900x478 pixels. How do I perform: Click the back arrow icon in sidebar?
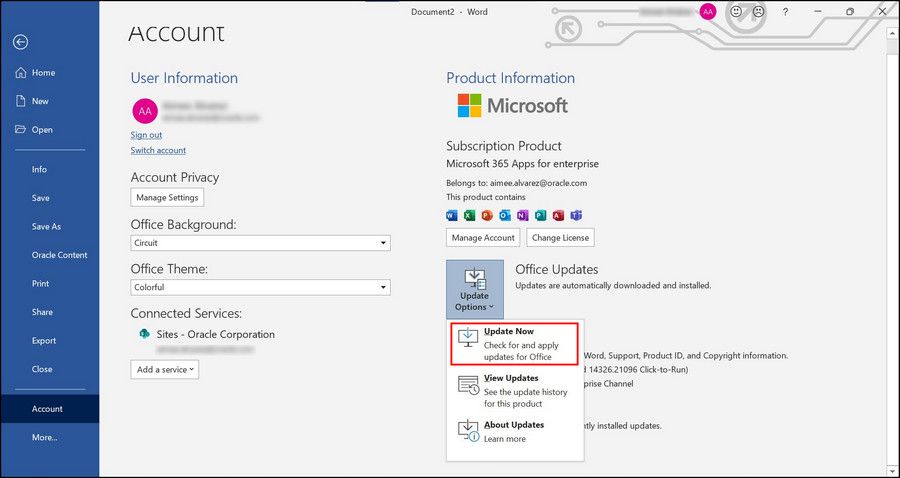pos(21,42)
